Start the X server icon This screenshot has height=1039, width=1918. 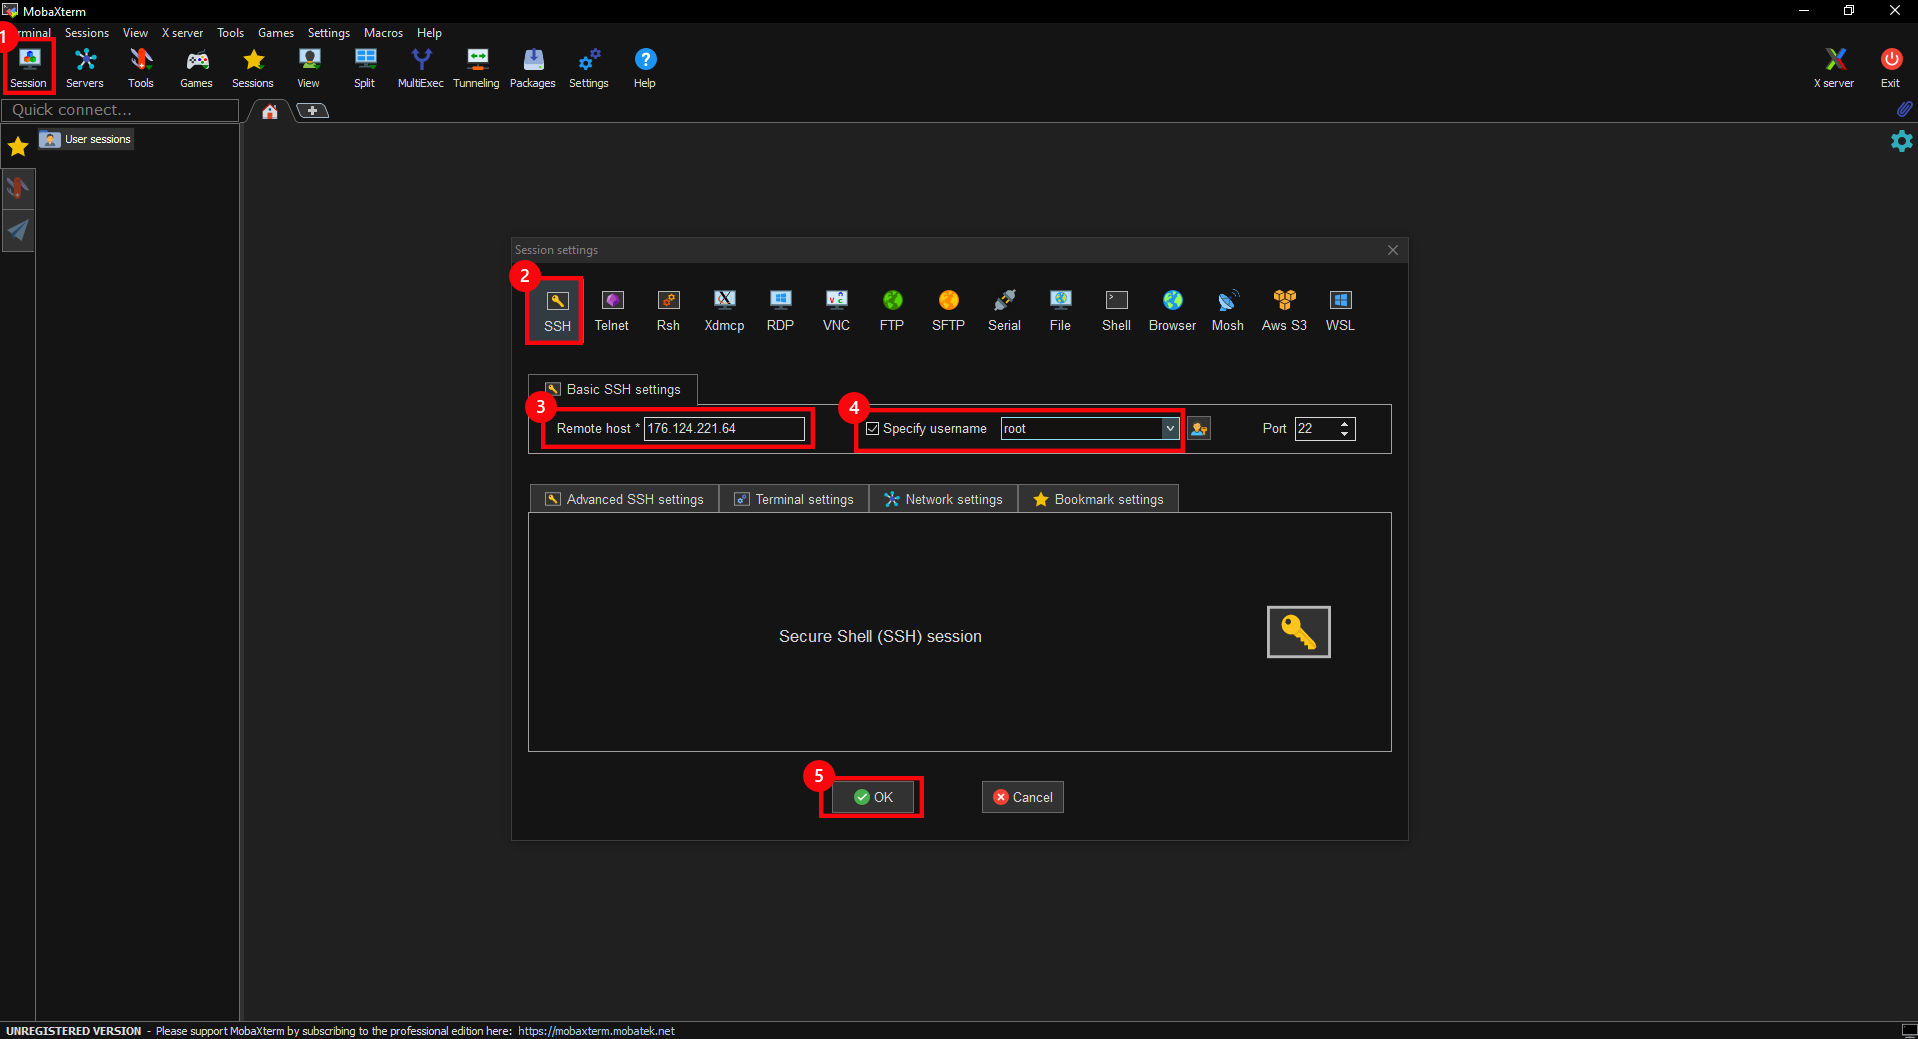pyautogui.click(x=1834, y=67)
